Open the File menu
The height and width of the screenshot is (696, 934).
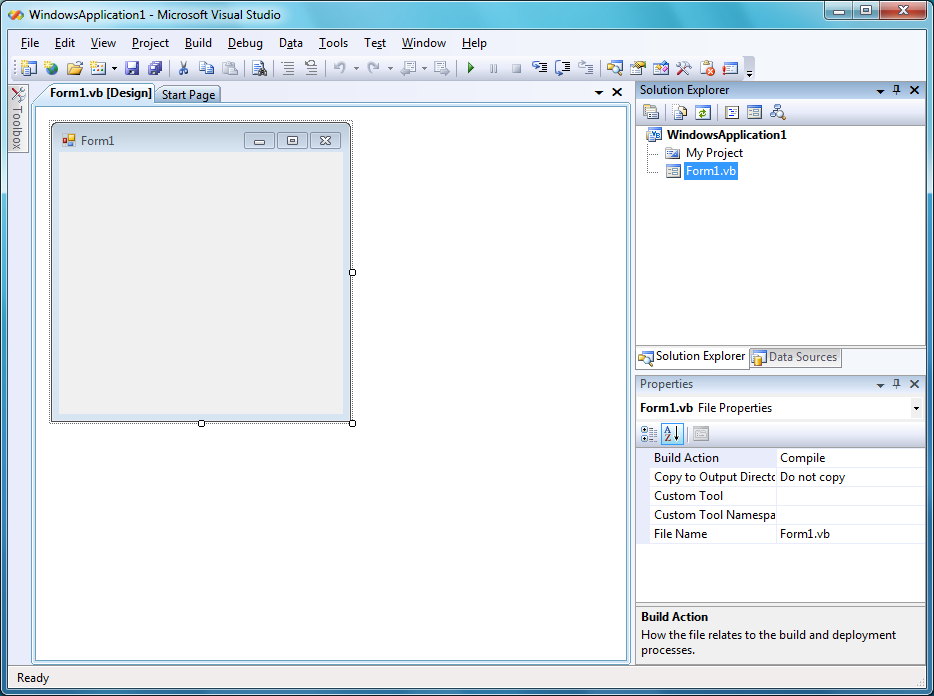[30, 43]
